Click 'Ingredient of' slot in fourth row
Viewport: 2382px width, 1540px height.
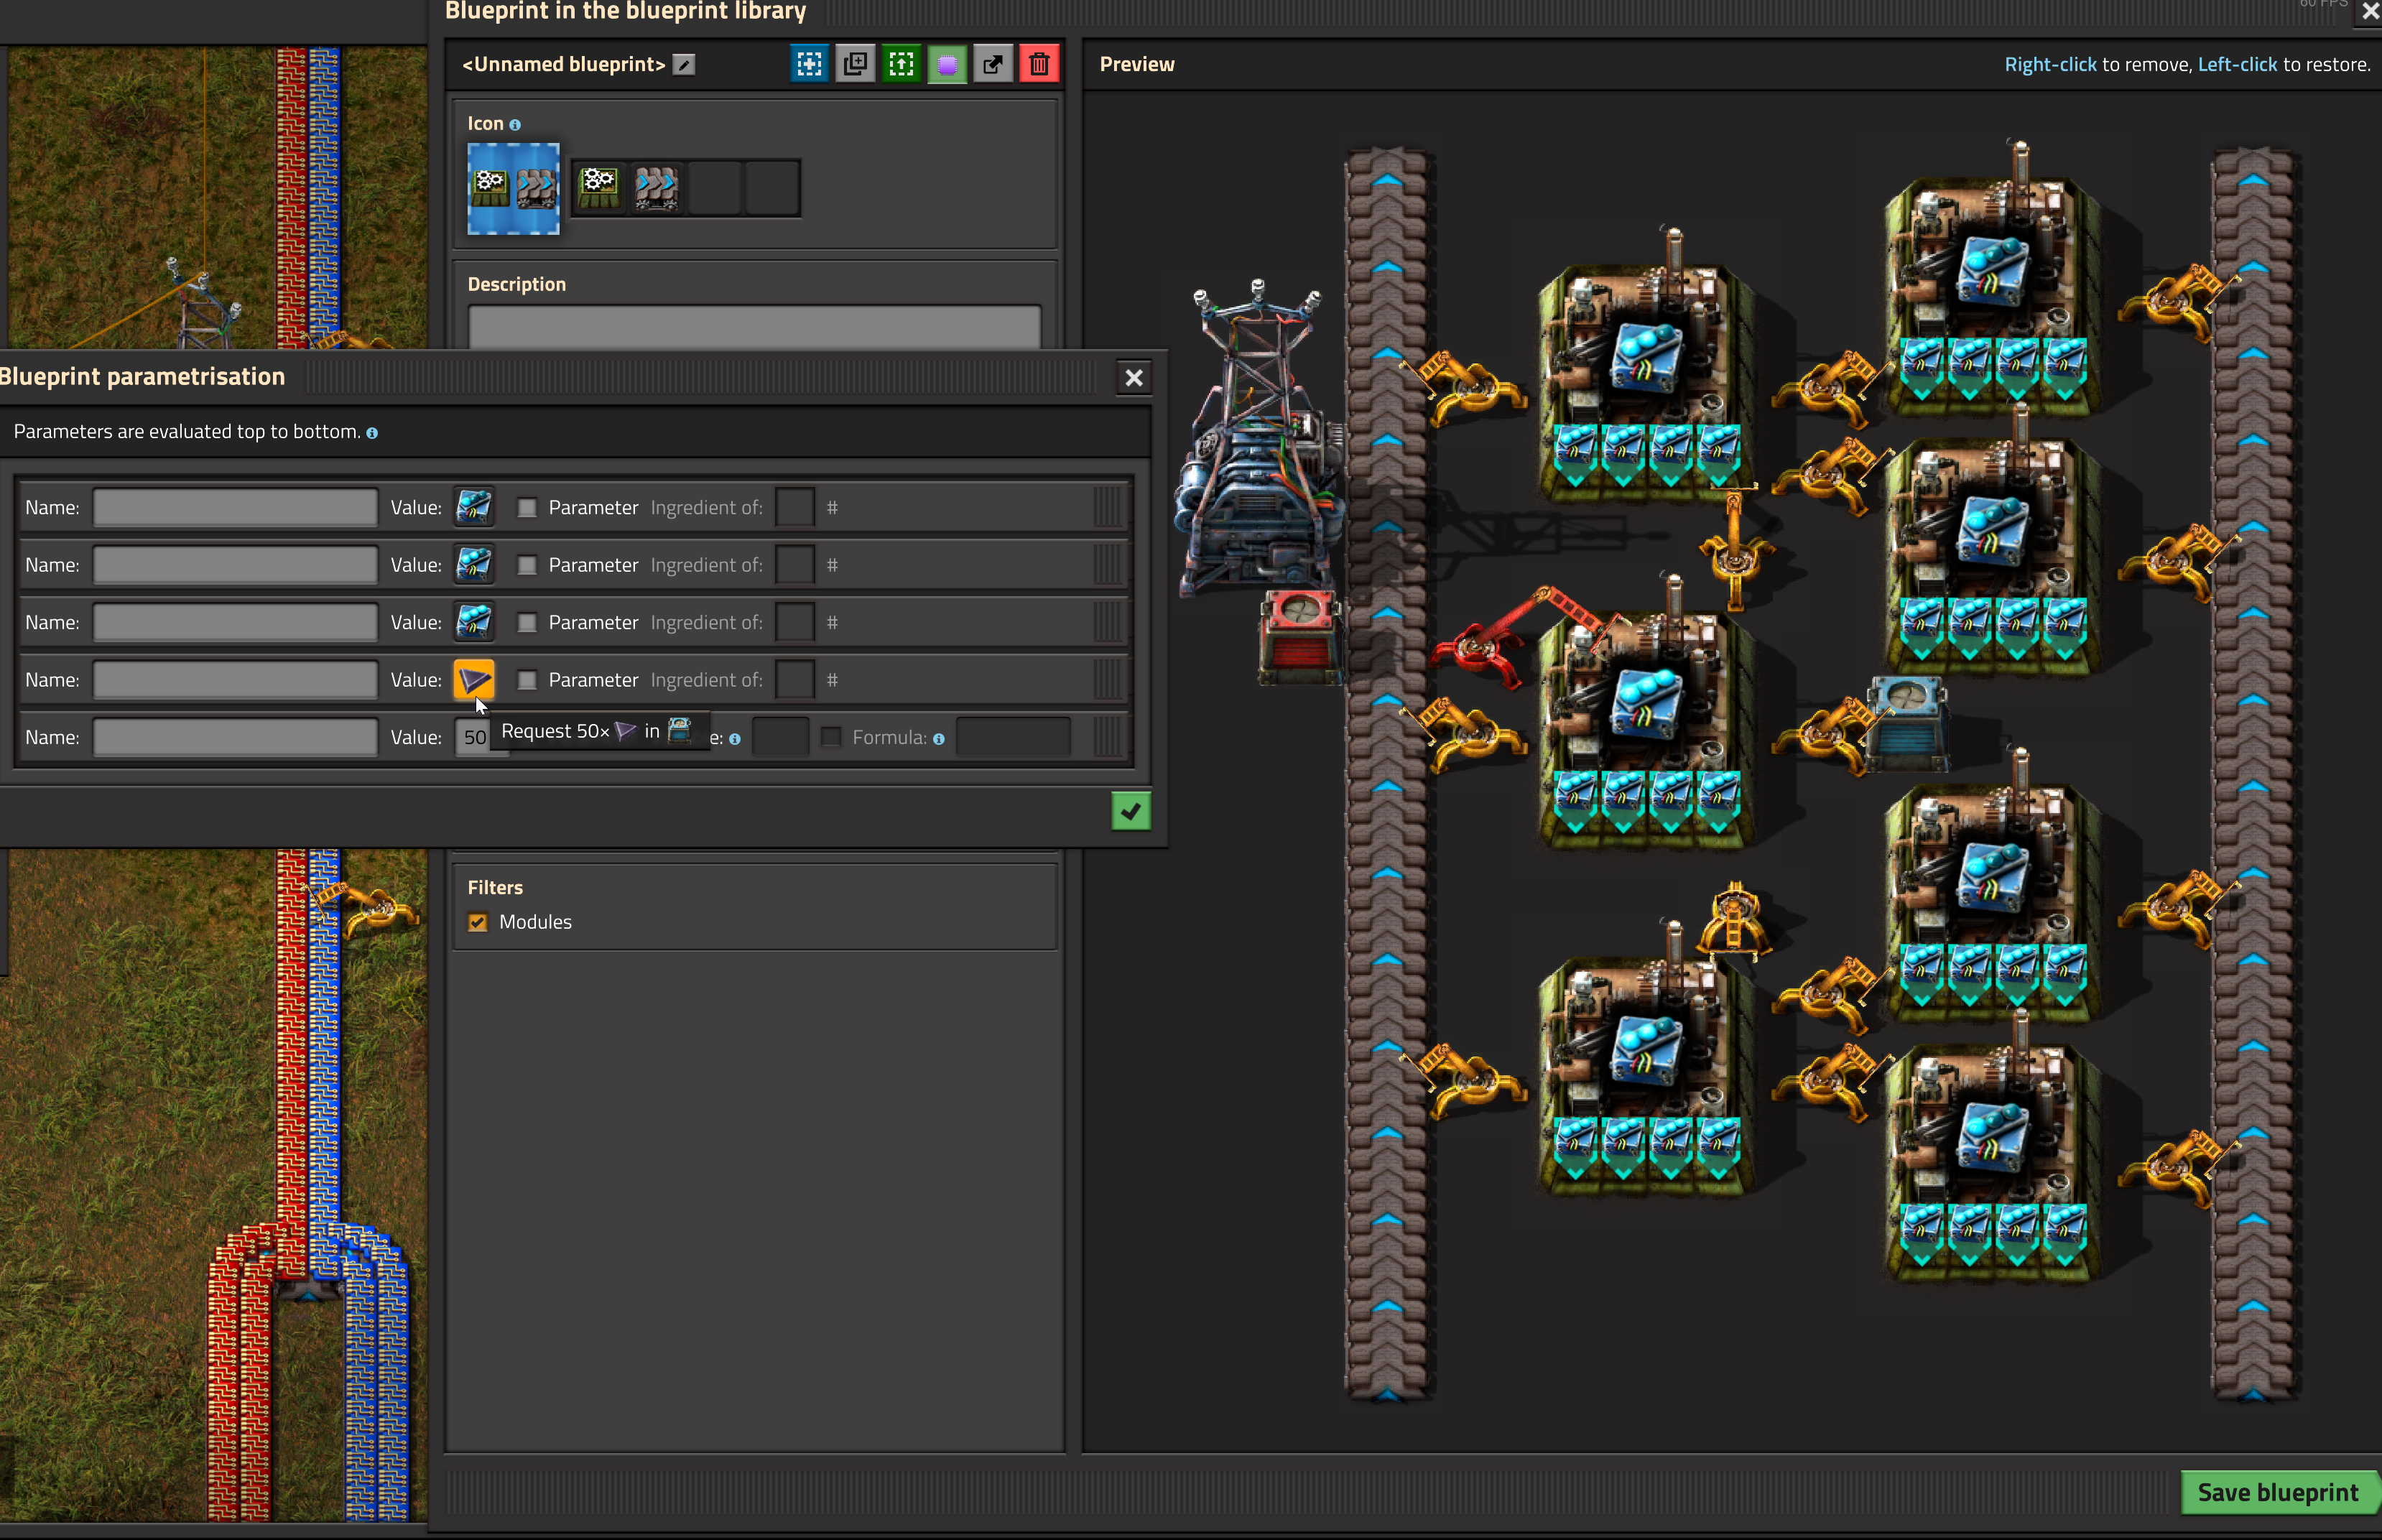[x=795, y=680]
